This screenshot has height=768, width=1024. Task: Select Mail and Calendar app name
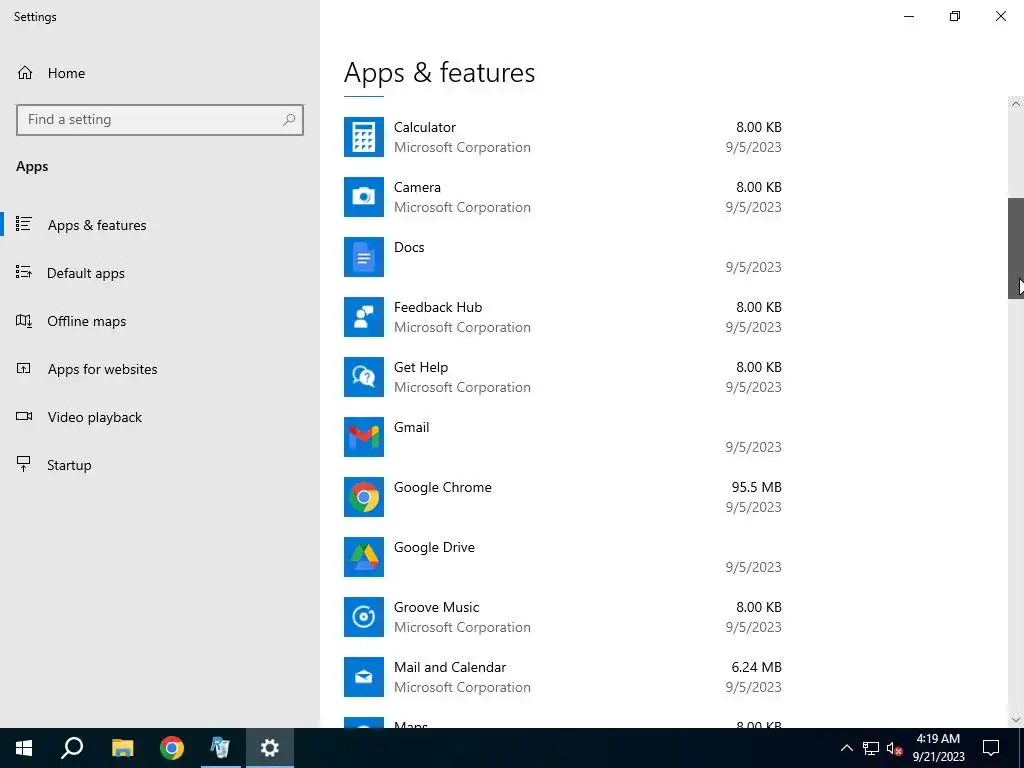click(450, 667)
